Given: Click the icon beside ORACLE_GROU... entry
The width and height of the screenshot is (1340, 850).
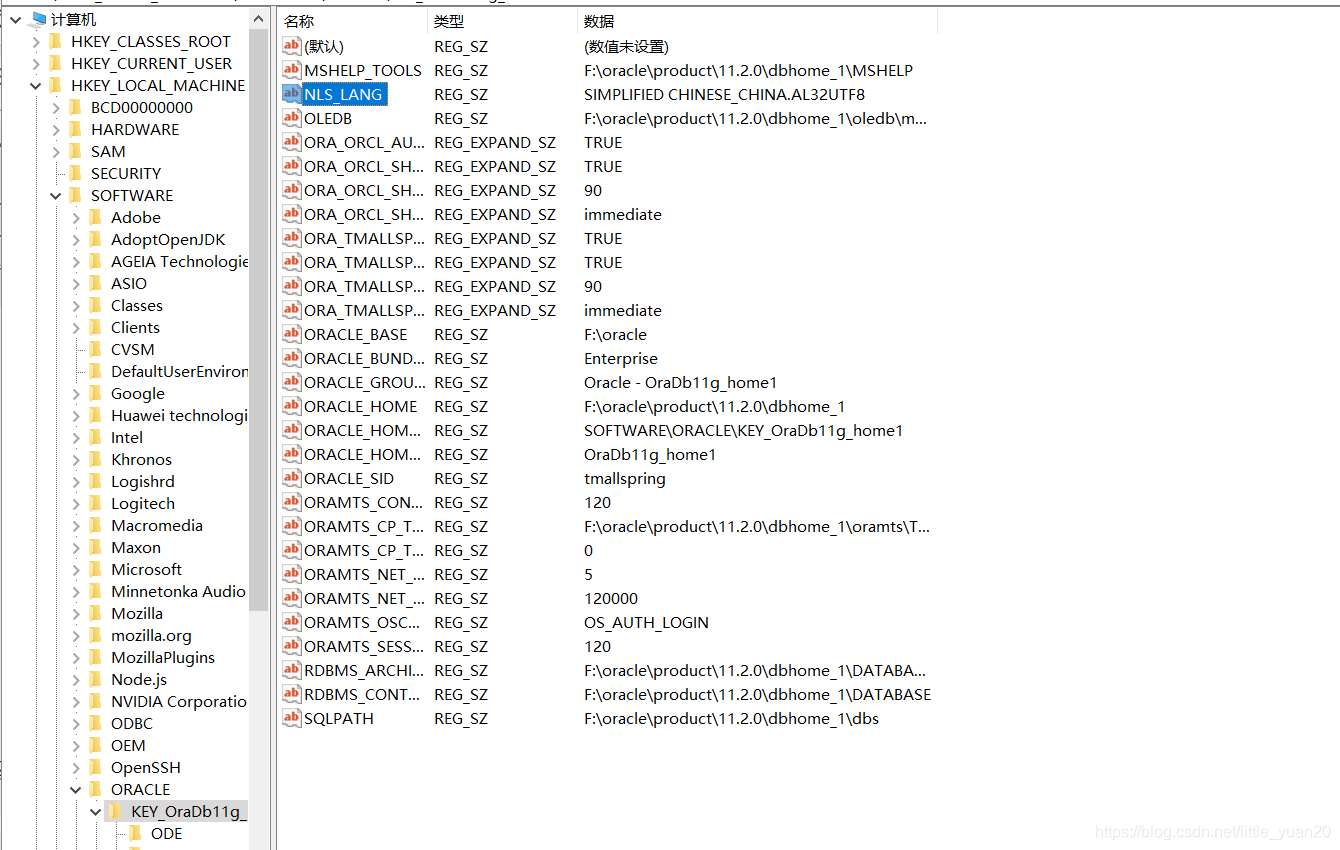Looking at the screenshot, I should [x=292, y=382].
